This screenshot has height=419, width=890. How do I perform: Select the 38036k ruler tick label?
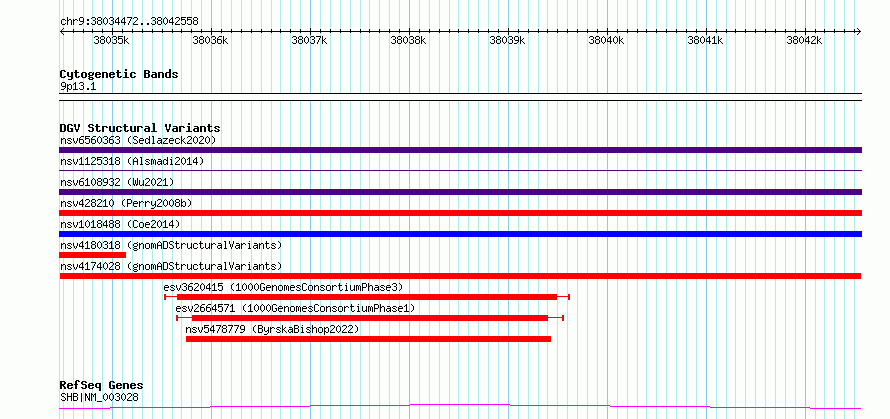point(210,40)
